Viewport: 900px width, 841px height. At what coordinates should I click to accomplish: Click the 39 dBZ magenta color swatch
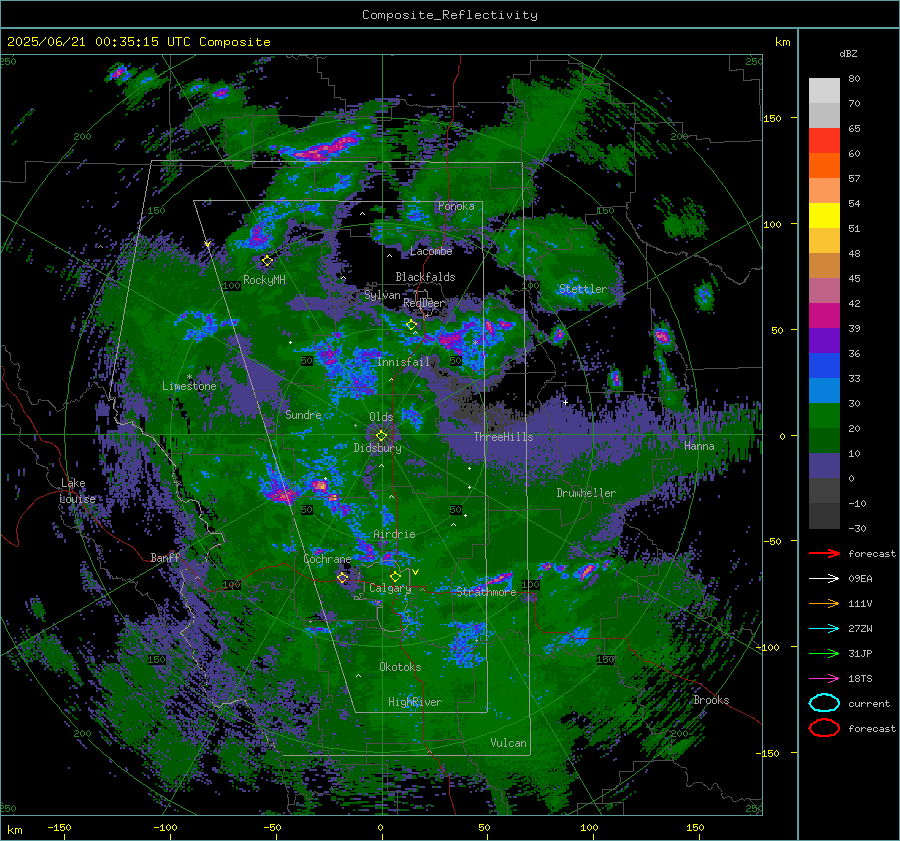(824, 316)
